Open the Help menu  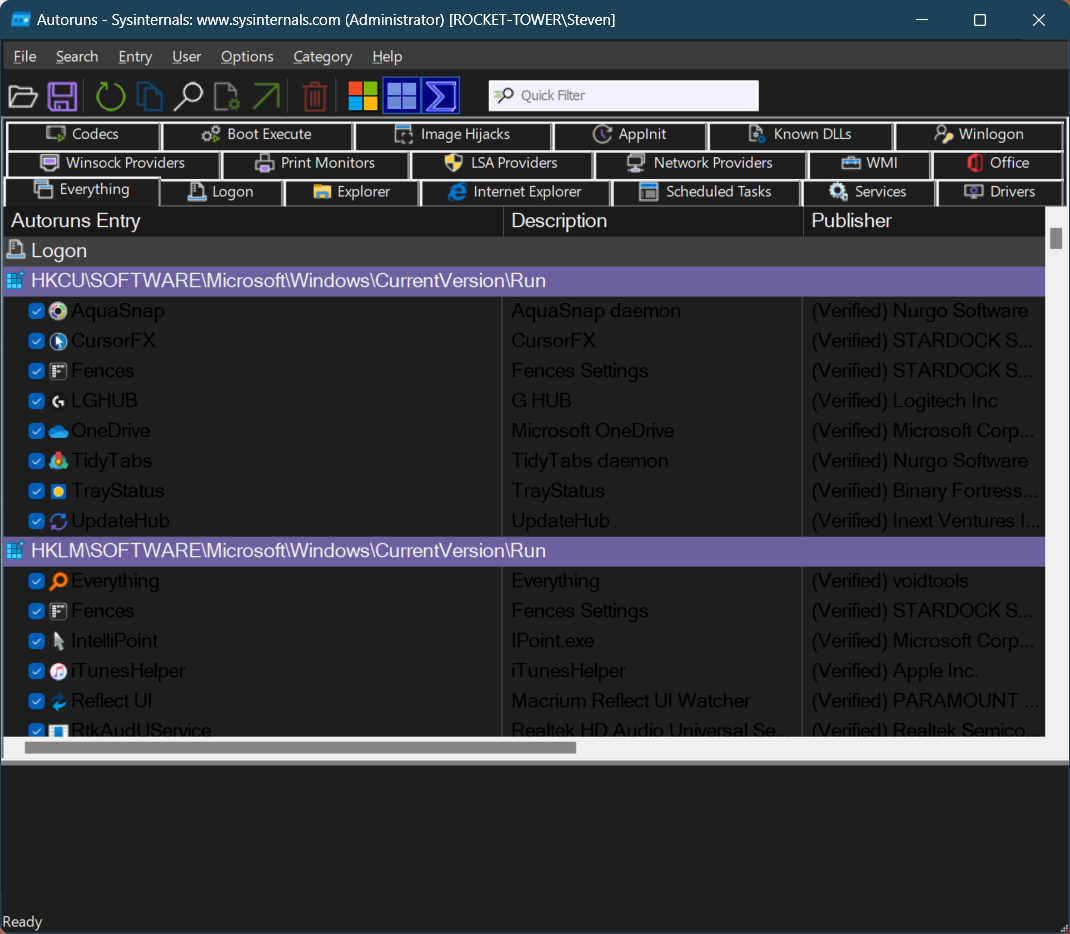[387, 57]
